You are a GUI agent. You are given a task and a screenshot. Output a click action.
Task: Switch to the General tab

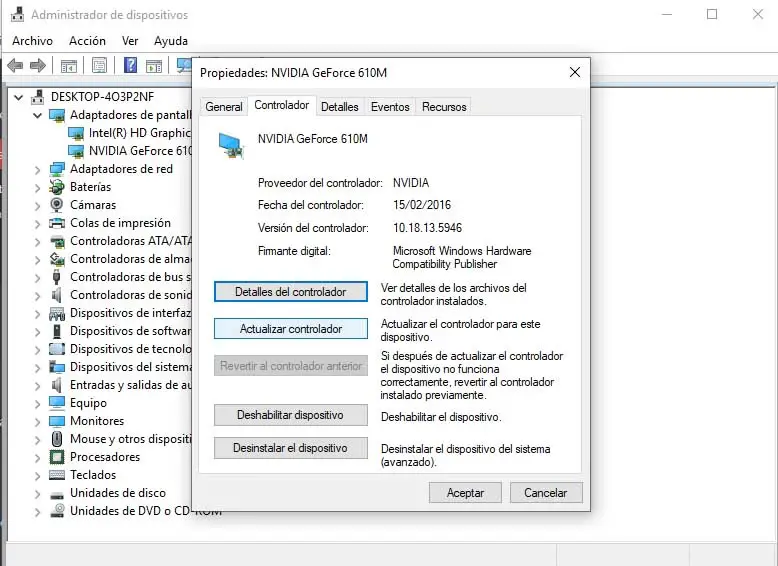(x=224, y=107)
